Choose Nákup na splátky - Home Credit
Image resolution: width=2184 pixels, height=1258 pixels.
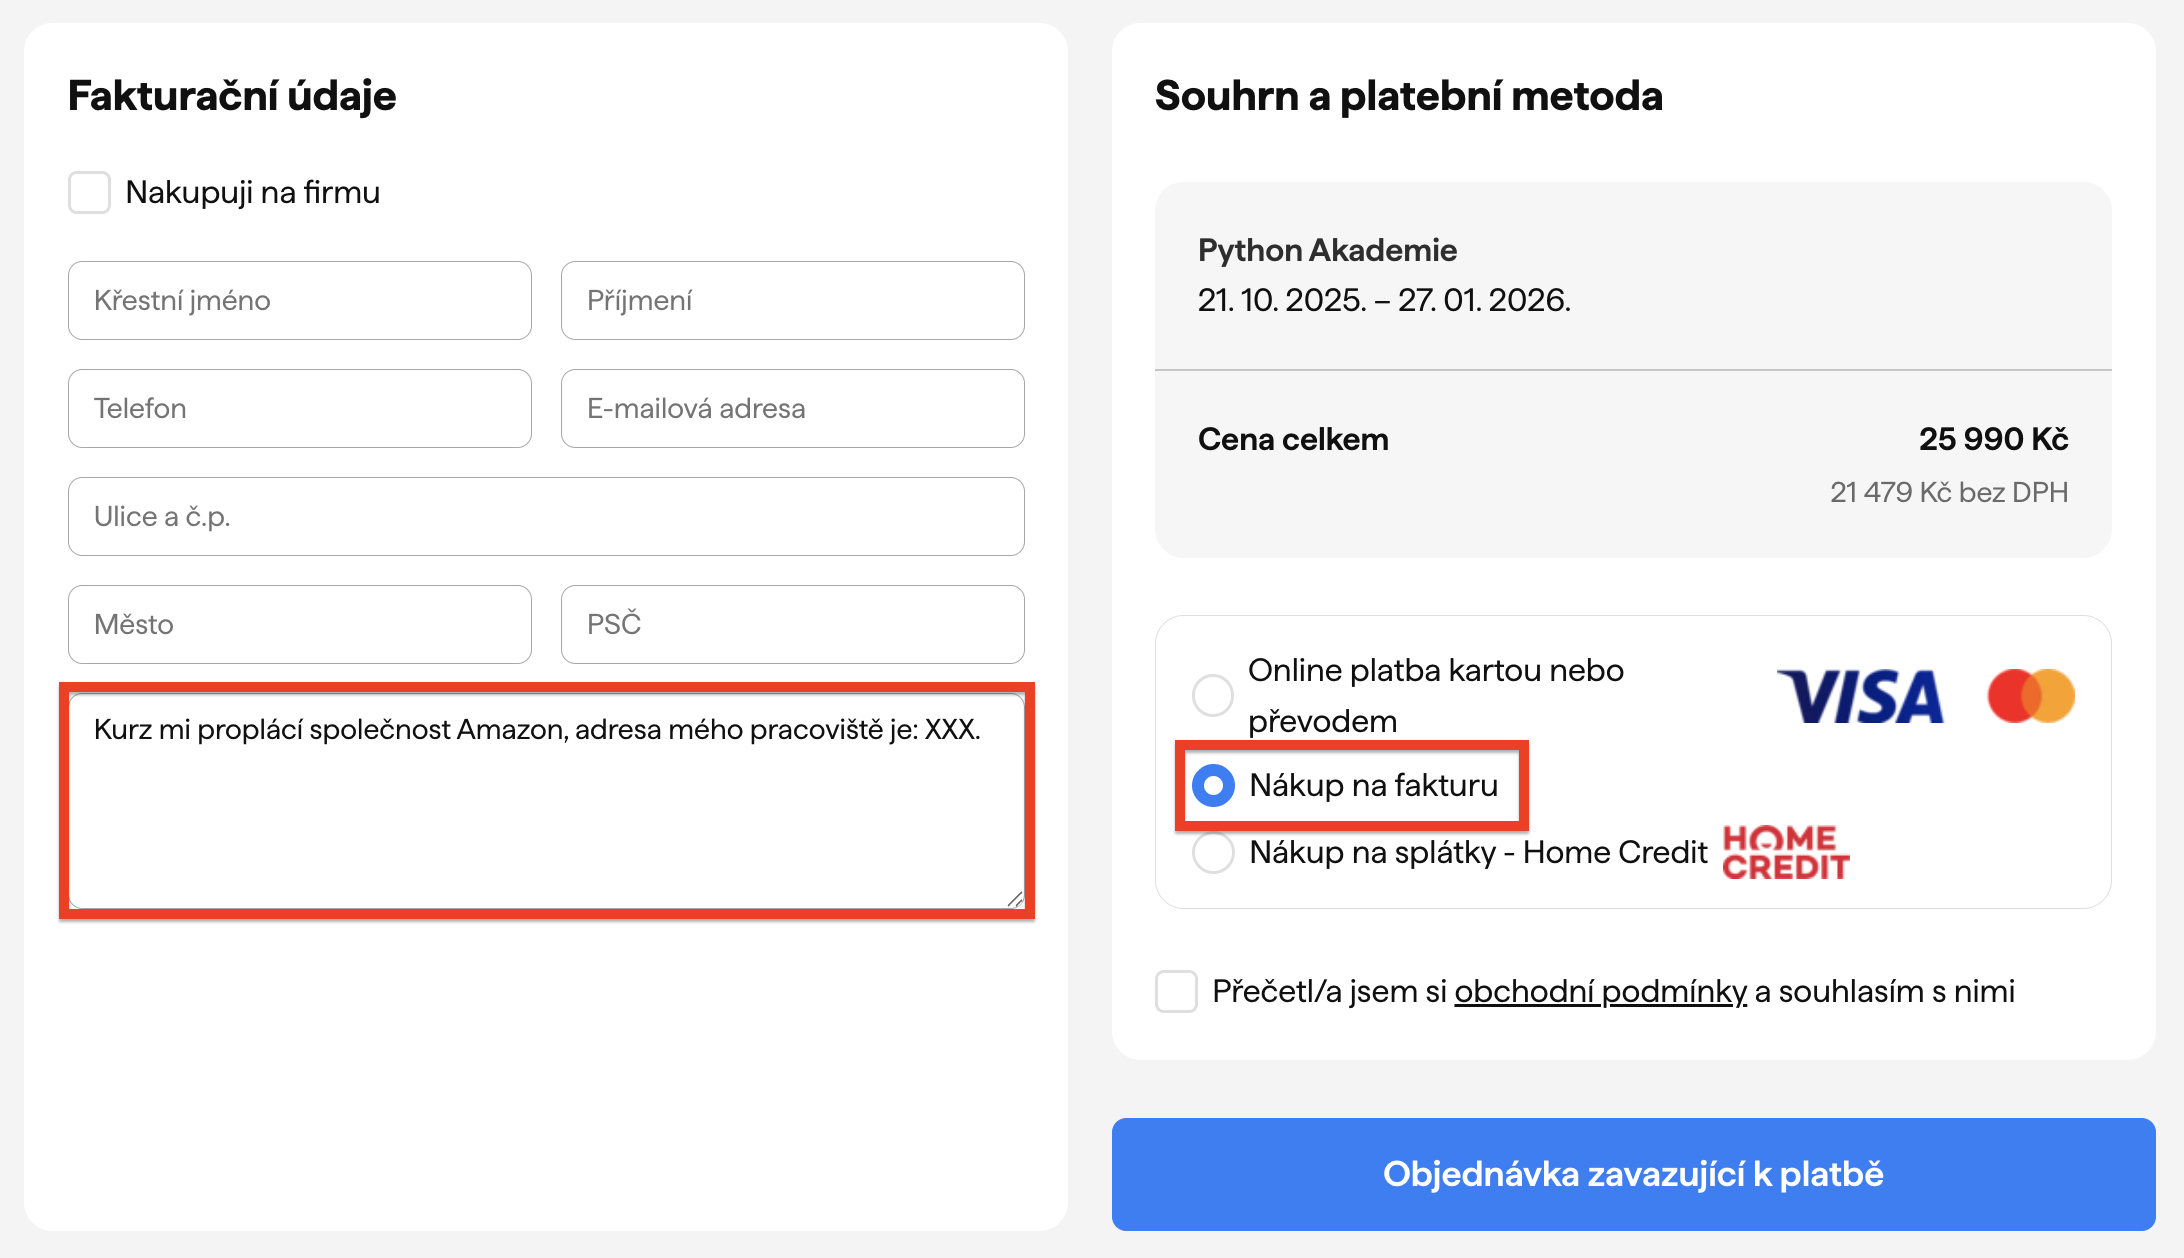tap(1214, 852)
